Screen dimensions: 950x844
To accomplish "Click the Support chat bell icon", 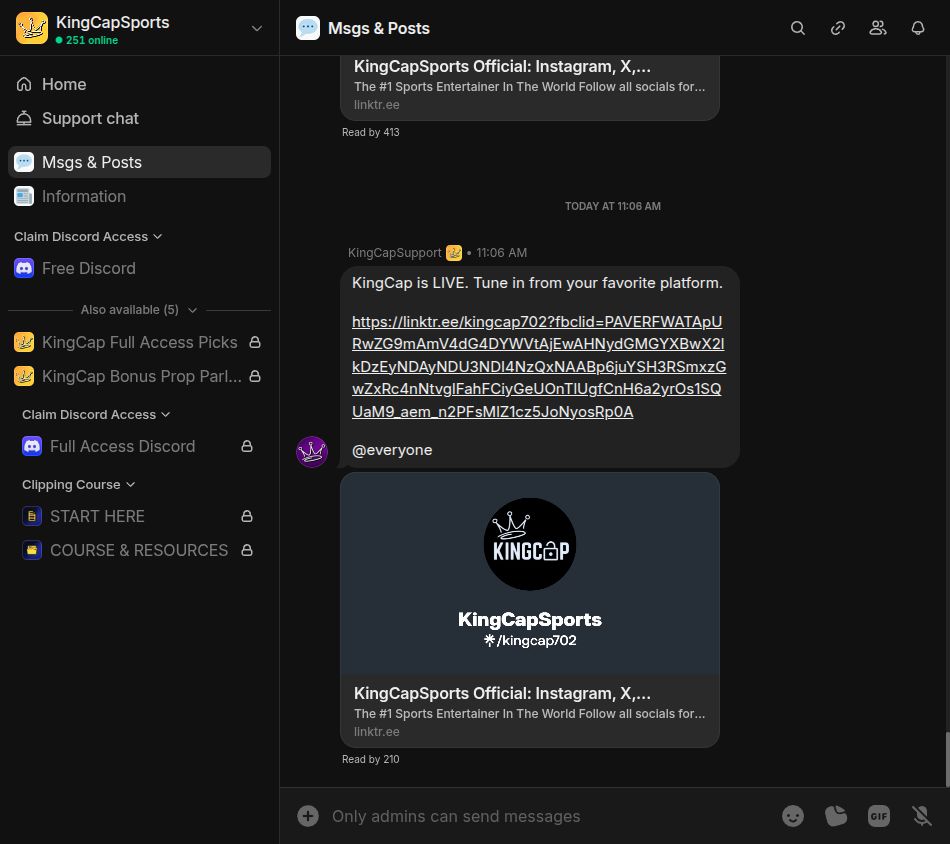I will (x=24, y=118).
